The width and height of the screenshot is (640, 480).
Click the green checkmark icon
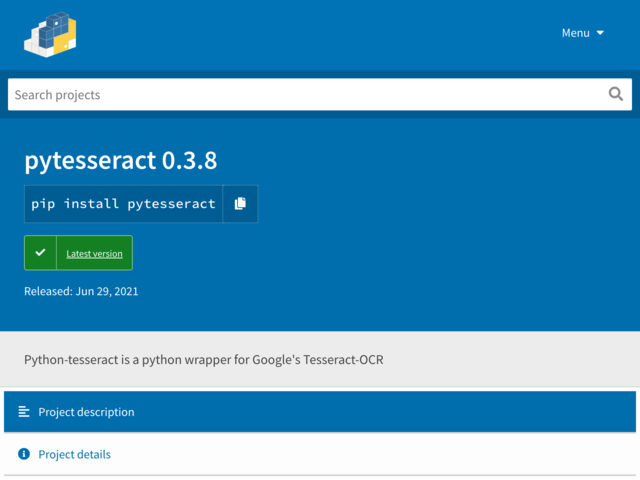(x=40, y=253)
